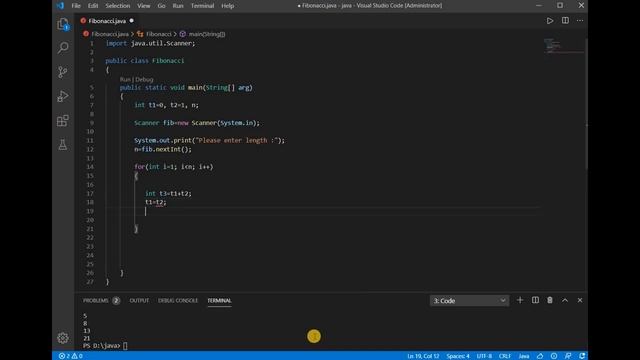Open the Selection menu
The image size is (640, 360).
[x=118, y=6]
